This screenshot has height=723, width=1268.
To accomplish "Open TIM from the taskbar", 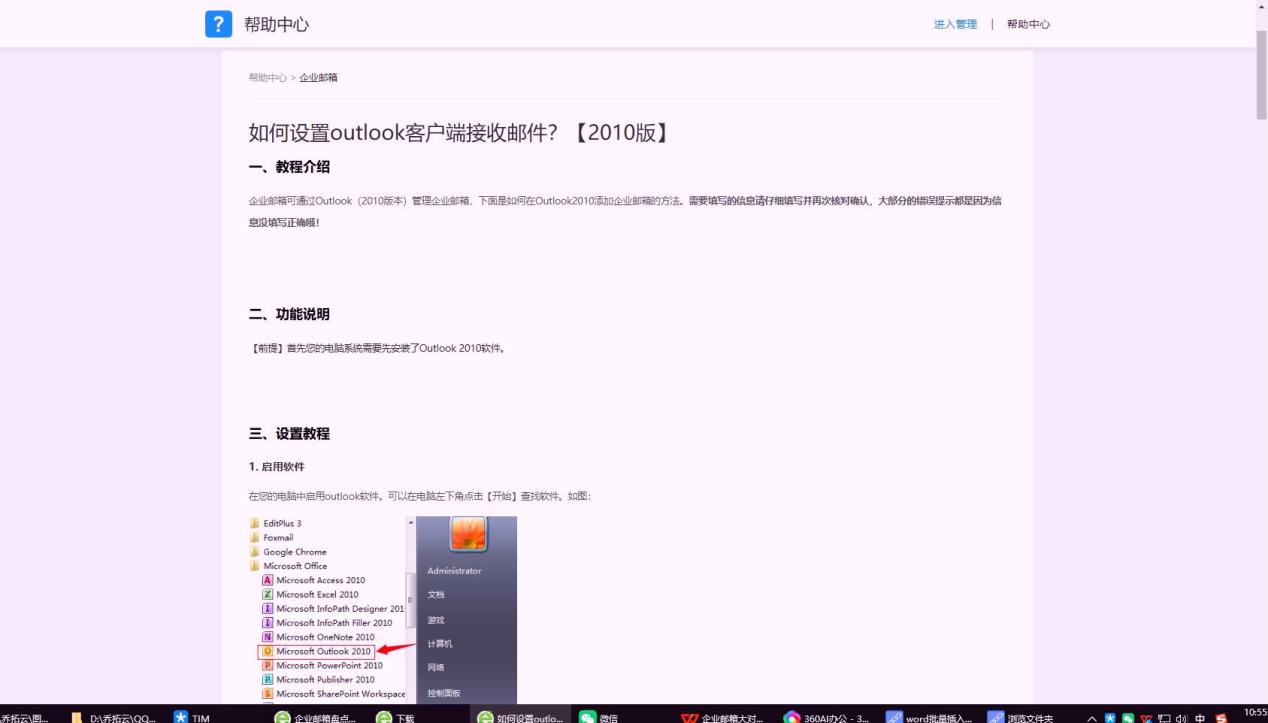I will (194, 717).
